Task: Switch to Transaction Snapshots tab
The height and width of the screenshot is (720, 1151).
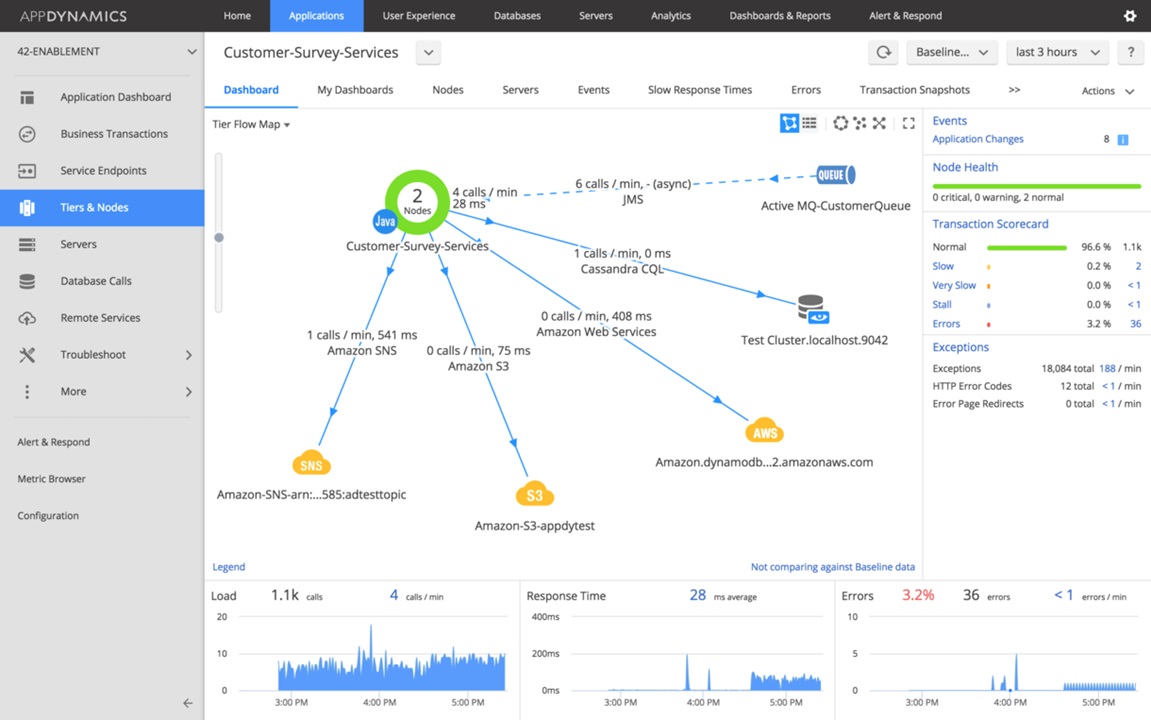Action: tap(915, 90)
